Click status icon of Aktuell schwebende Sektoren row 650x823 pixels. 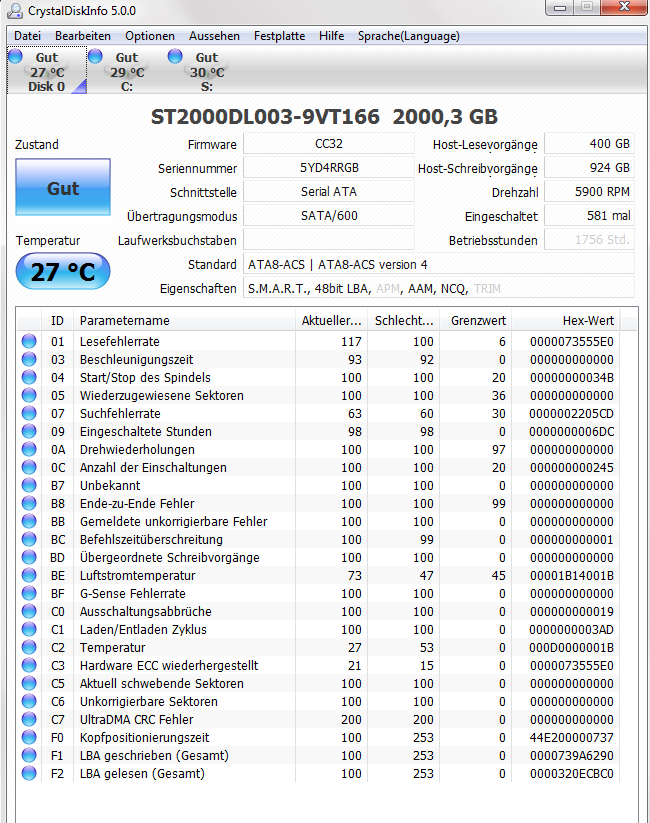click(x=29, y=683)
